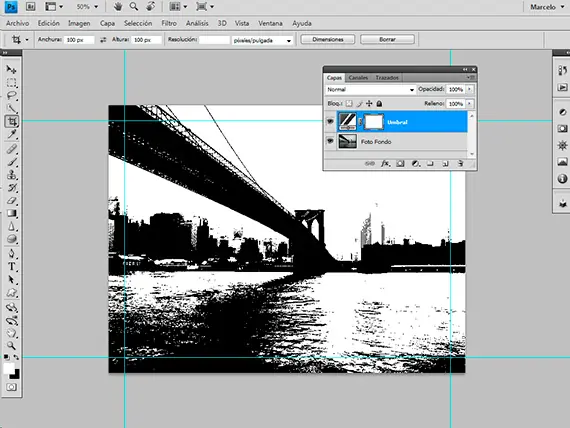This screenshot has height=428, width=570.
Task: Toggle the lock all layer option
Action: pyautogui.click(x=379, y=104)
